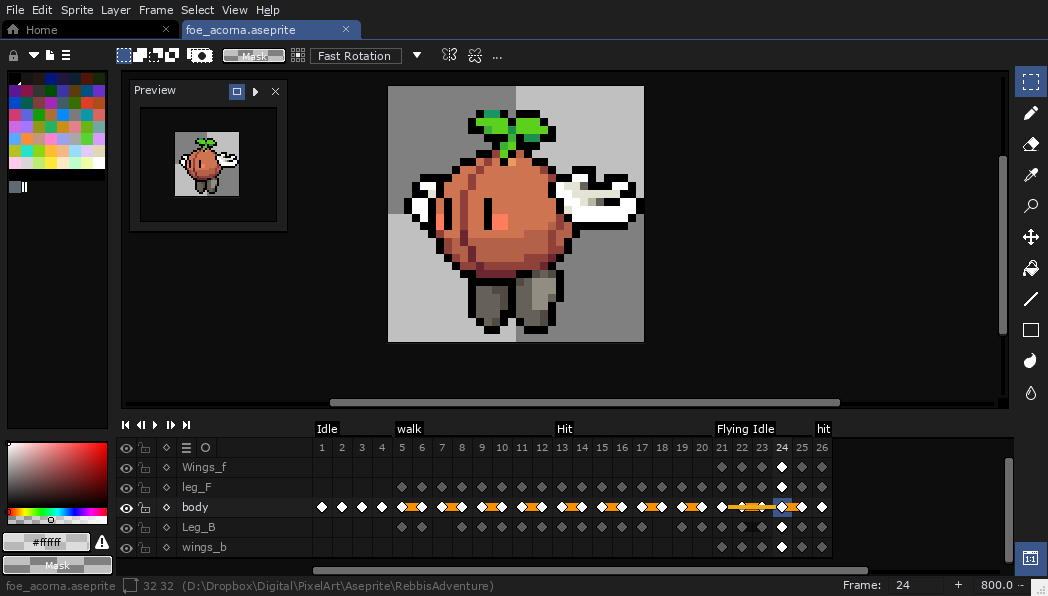The width and height of the screenshot is (1048, 596).
Task: Hide the leg_F layer
Action: tap(126, 488)
